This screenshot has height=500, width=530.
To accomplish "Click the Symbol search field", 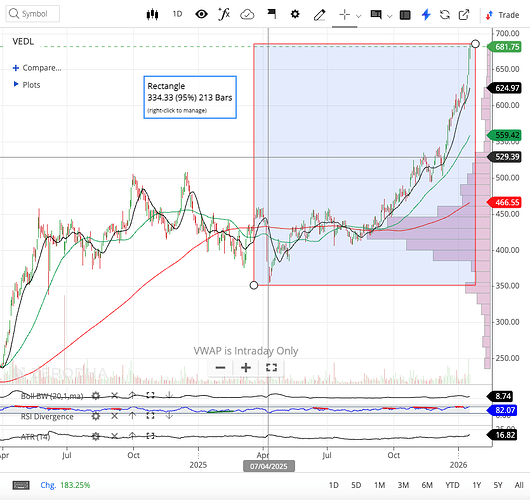I will 33,14.
